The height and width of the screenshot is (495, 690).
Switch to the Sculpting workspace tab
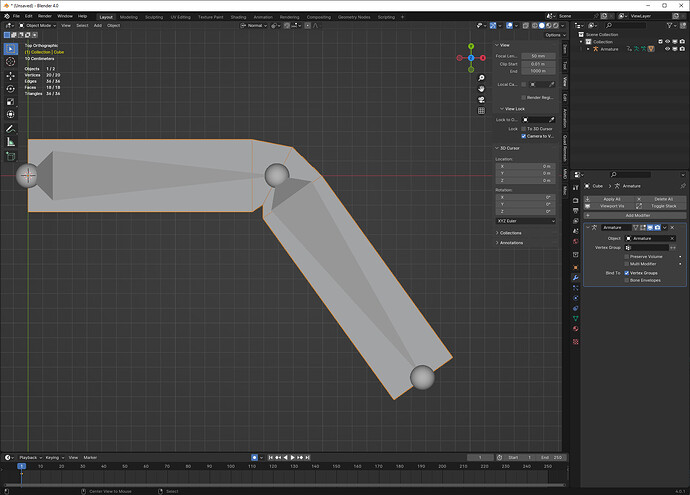[x=154, y=17]
